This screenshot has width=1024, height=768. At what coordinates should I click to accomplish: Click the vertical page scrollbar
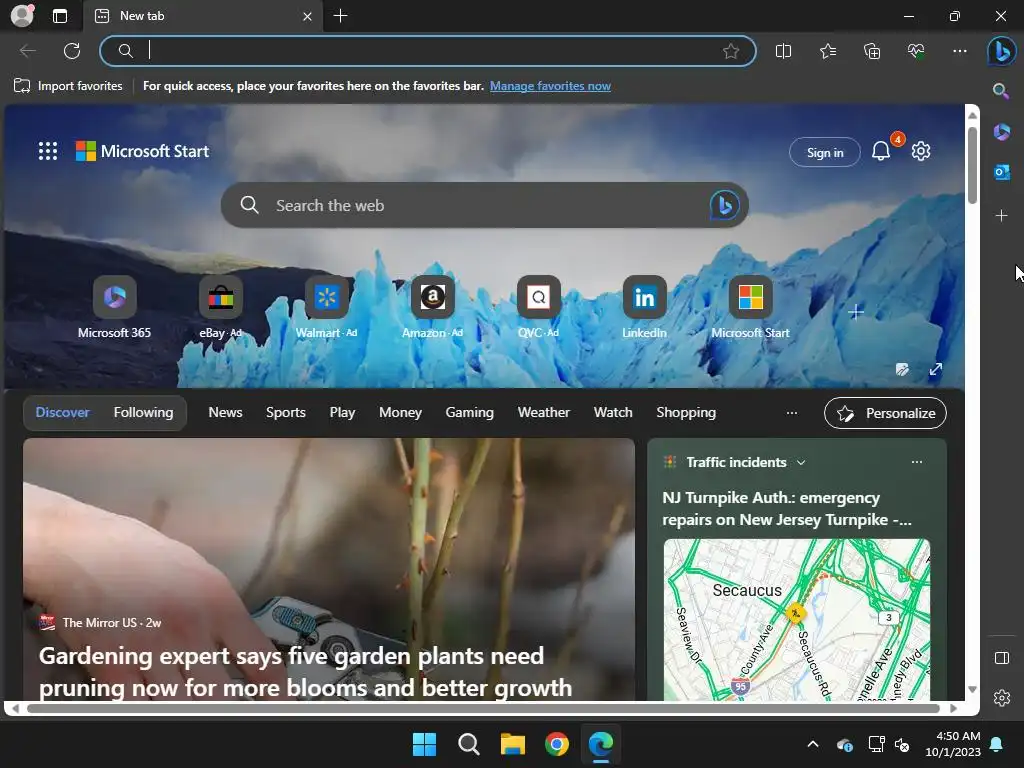click(972, 165)
